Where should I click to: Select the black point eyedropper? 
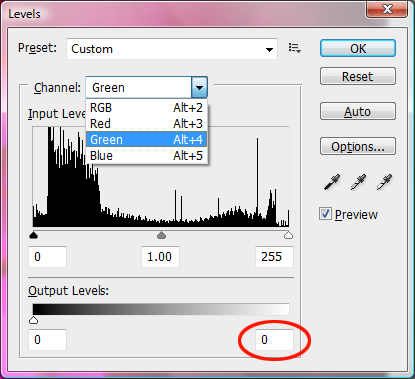(332, 182)
